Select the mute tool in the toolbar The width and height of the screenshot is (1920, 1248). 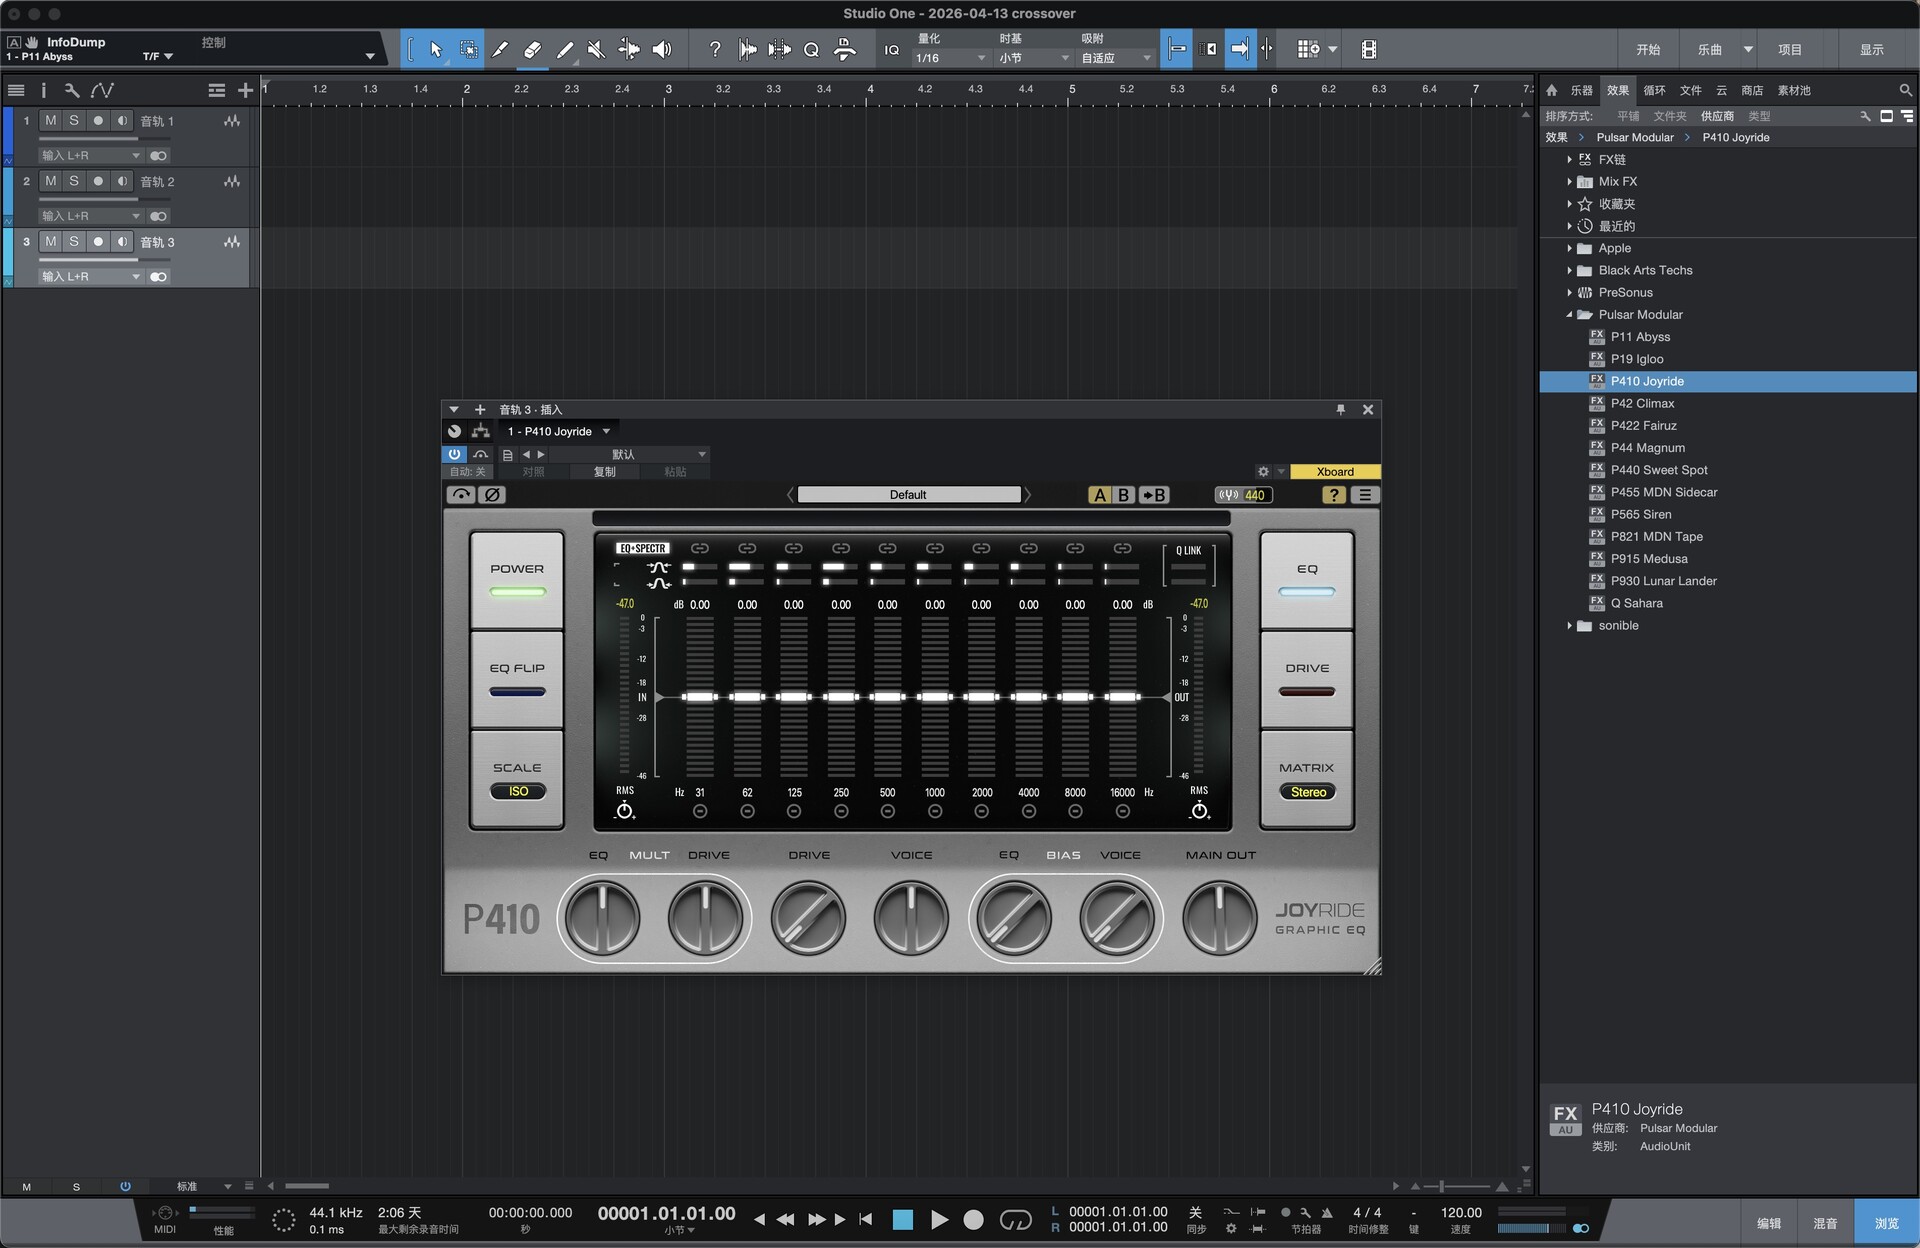tap(596, 49)
